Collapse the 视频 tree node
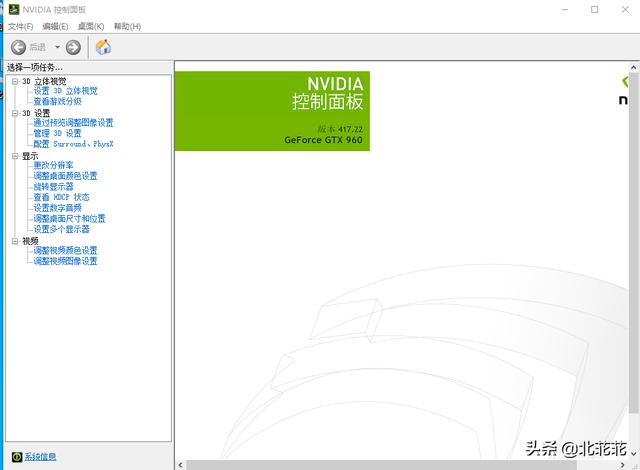 [15, 241]
